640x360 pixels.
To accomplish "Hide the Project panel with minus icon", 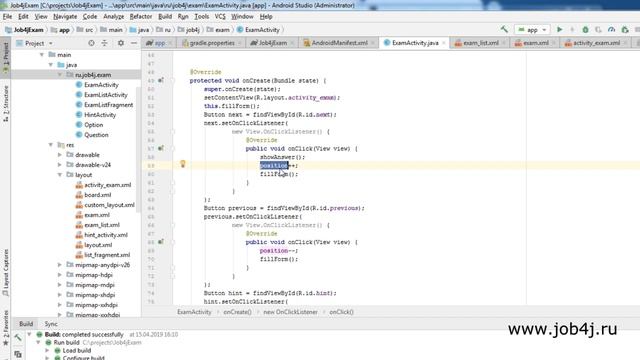I will (134, 43).
